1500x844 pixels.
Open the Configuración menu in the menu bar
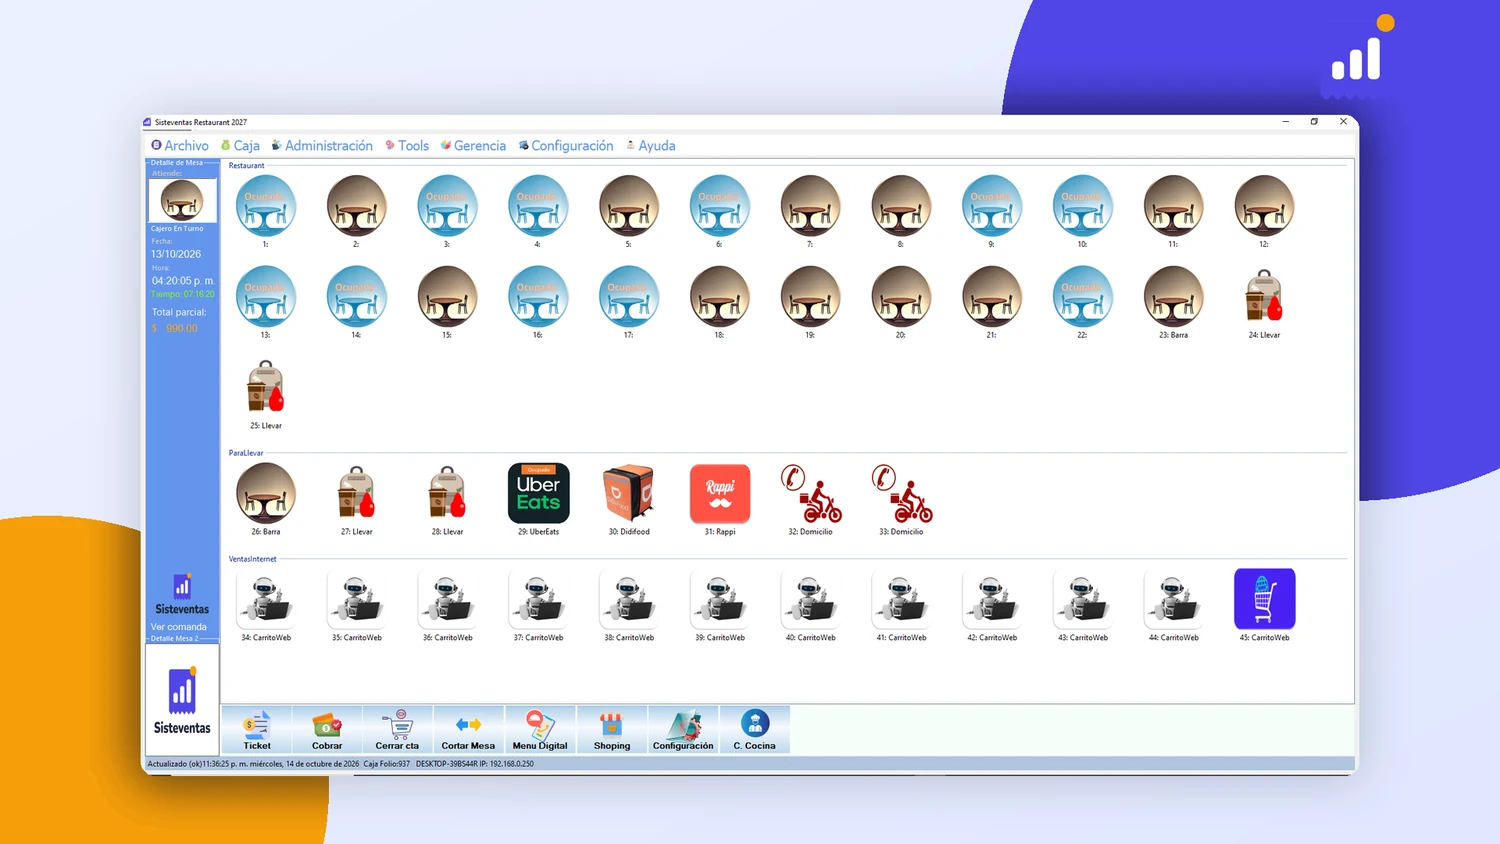point(566,146)
